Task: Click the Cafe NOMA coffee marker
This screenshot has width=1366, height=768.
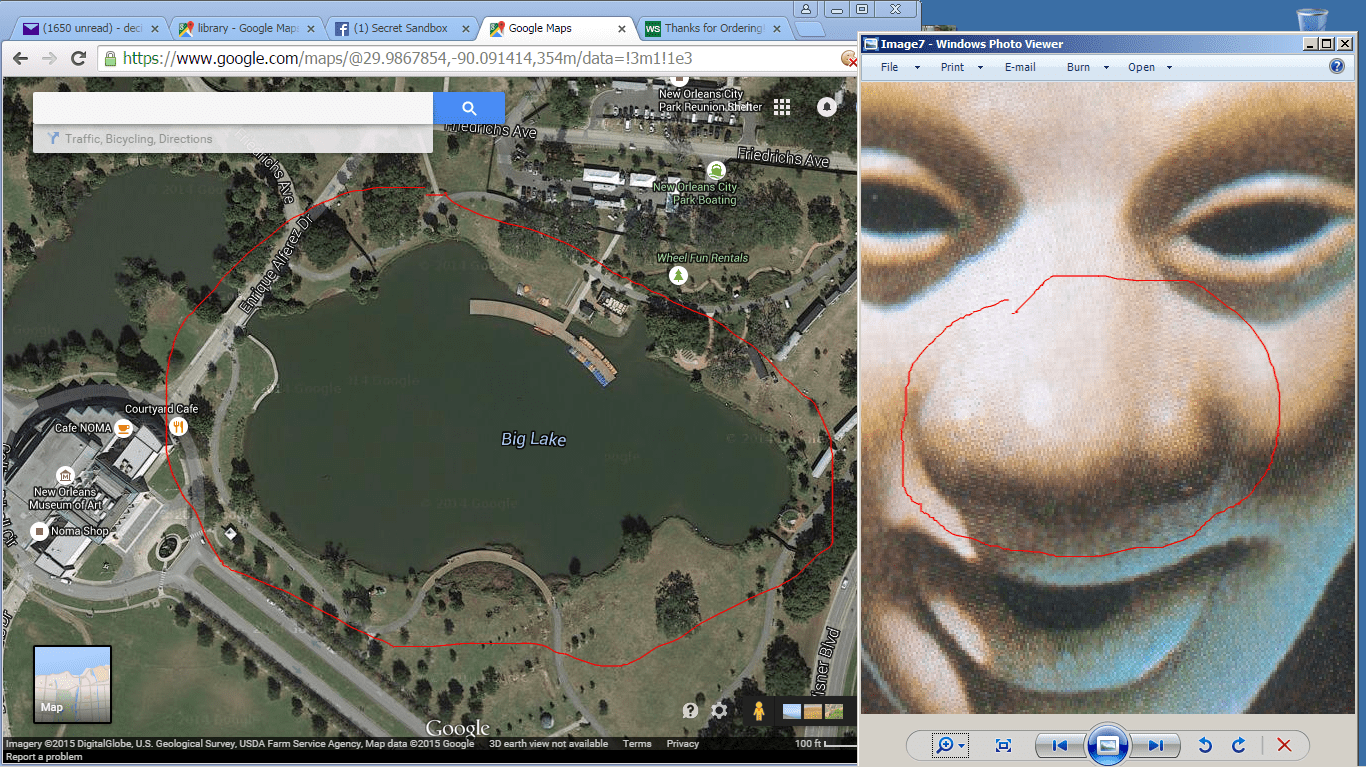Action: (124, 428)
